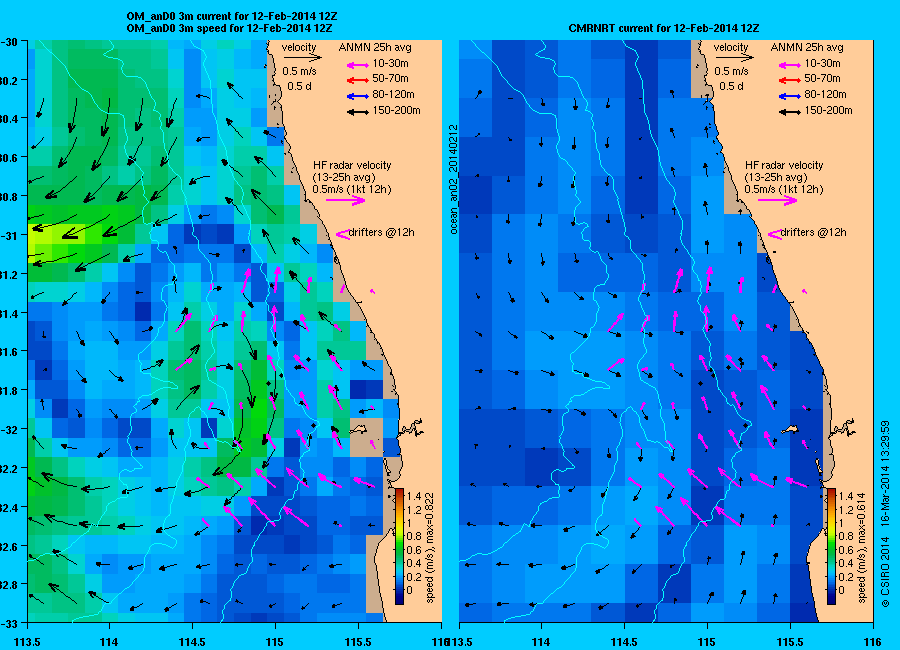This screenshot has height=650, width=900.
Task: Click the black 150-200m arrow in OM_anD0 legend
Action: [x=358, y=113]
